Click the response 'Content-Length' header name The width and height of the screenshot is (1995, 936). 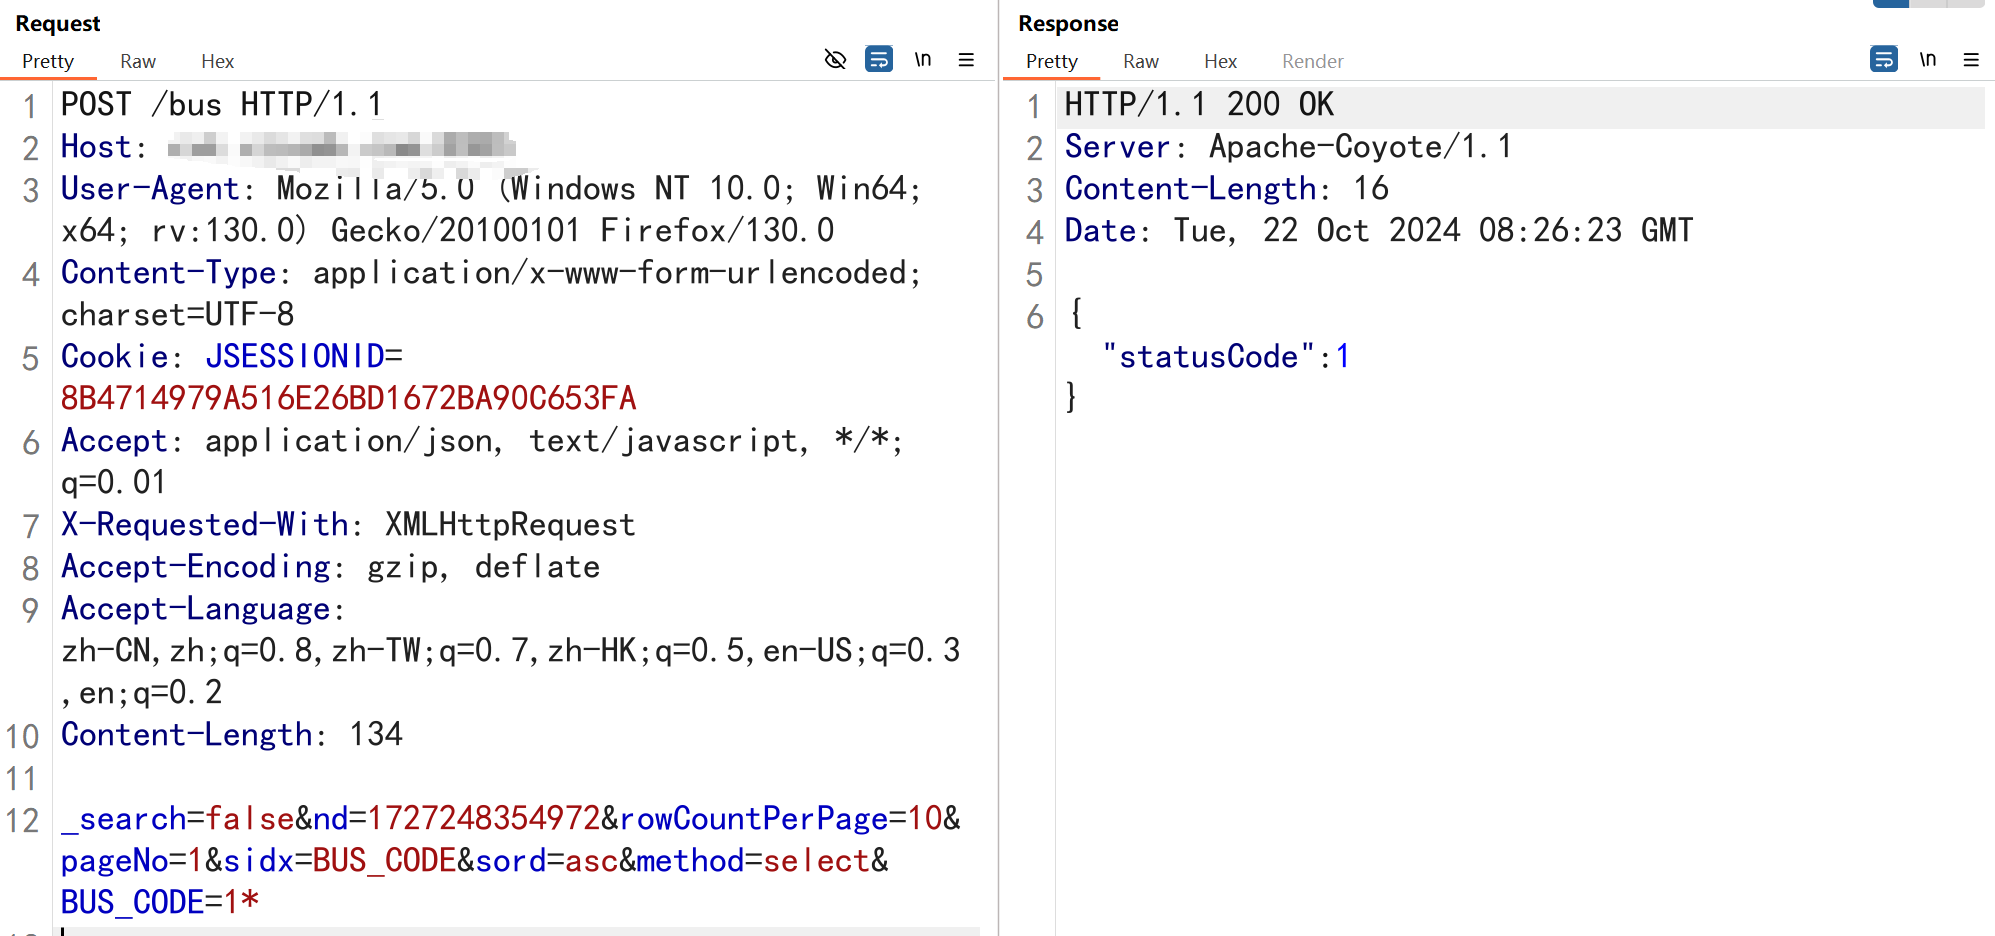click(1190, 189)
